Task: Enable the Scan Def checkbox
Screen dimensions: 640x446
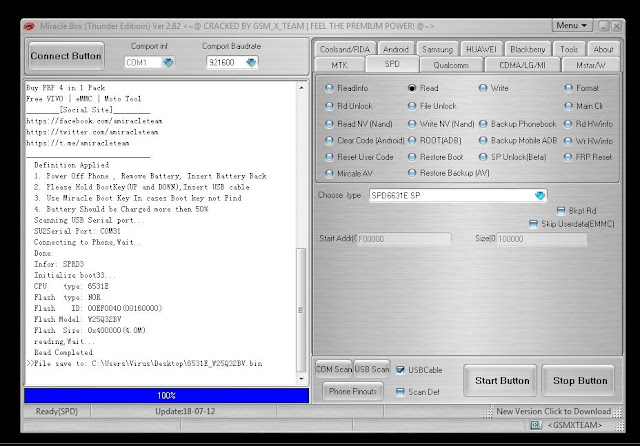Action: pyautogui.click(x=400, y=392)
